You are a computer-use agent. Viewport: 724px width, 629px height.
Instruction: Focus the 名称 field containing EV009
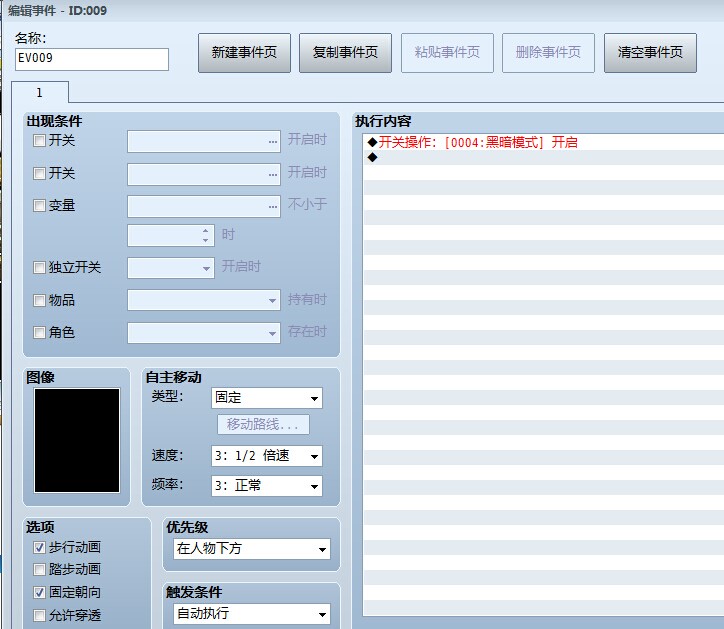(x=92, y=59)
